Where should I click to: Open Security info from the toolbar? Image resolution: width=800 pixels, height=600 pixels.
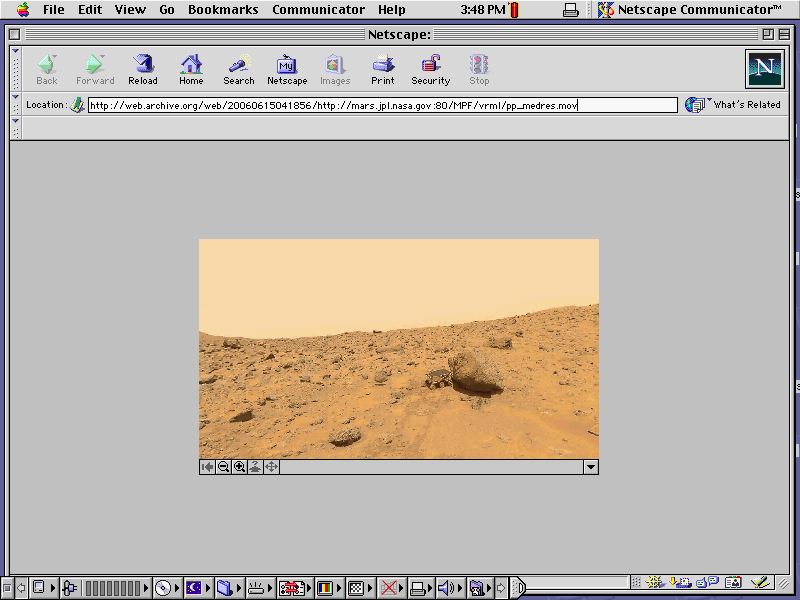[430, 67]
